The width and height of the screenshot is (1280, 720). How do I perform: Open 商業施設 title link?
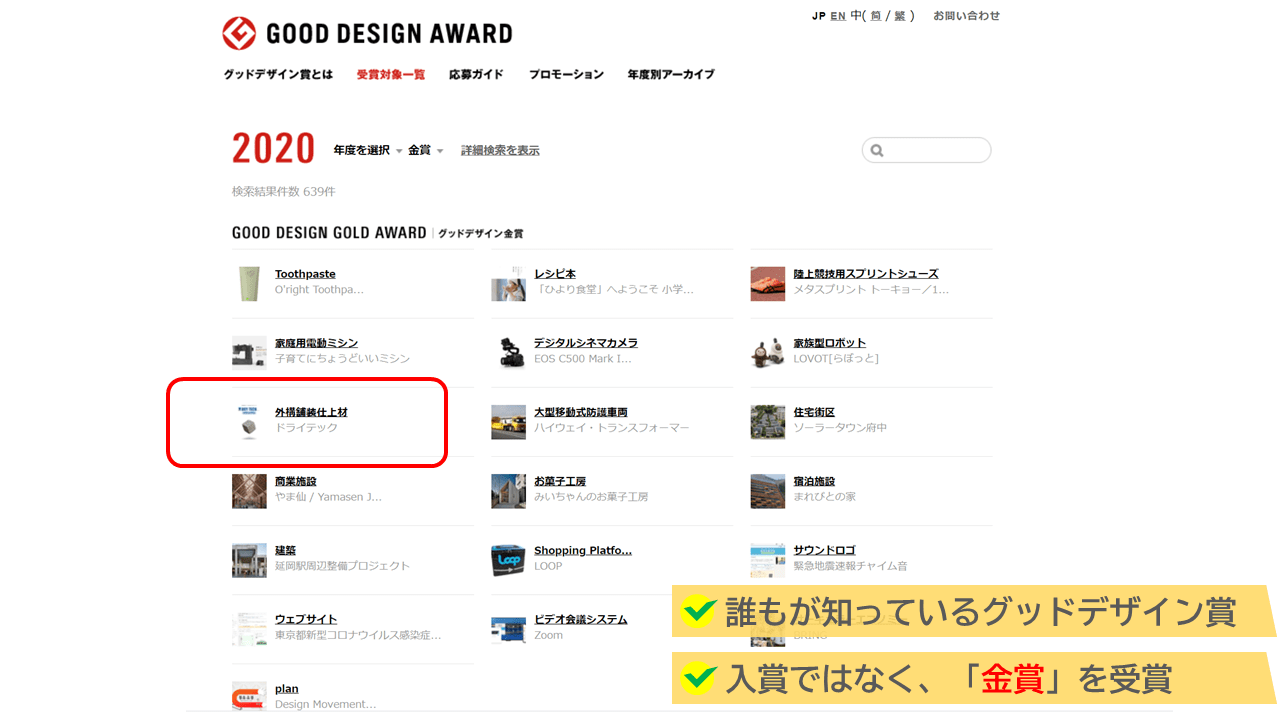point(296,481)
